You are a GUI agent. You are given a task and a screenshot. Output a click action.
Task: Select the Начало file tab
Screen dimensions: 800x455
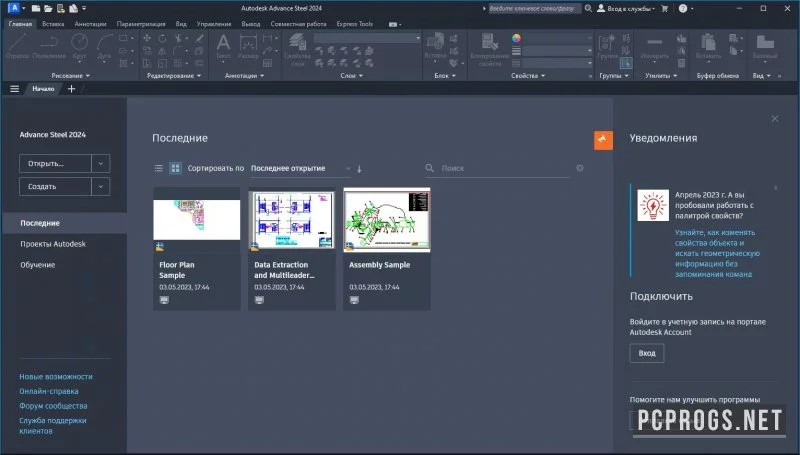[x=43, y=89]
